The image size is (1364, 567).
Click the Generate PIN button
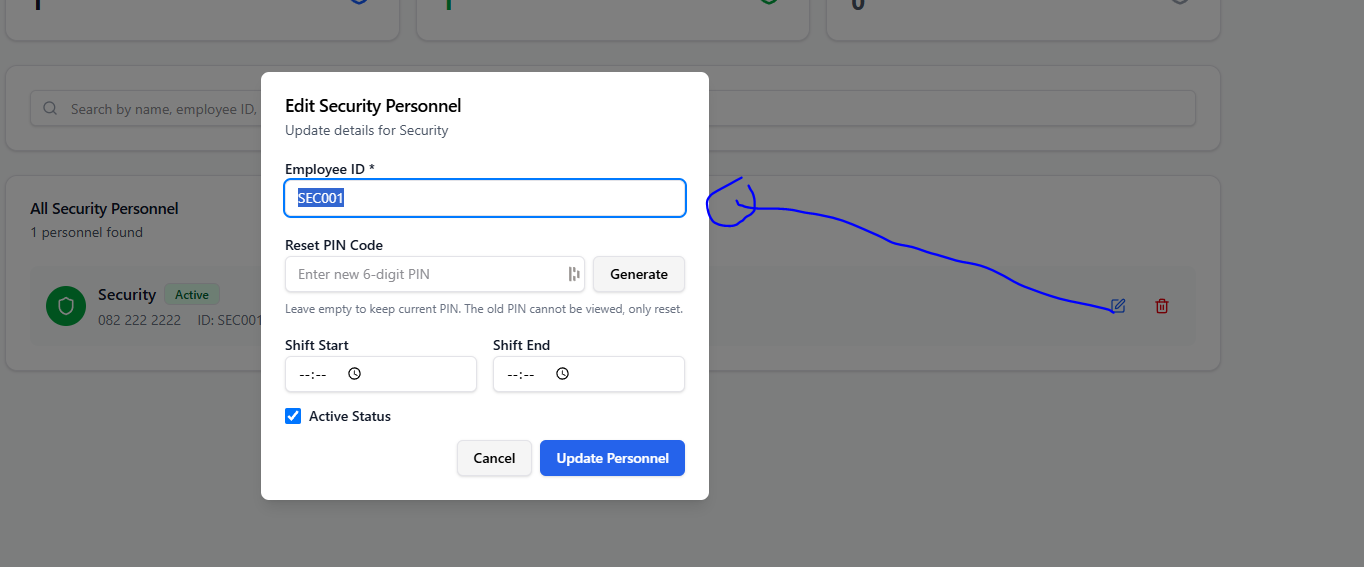coord(639,274)
